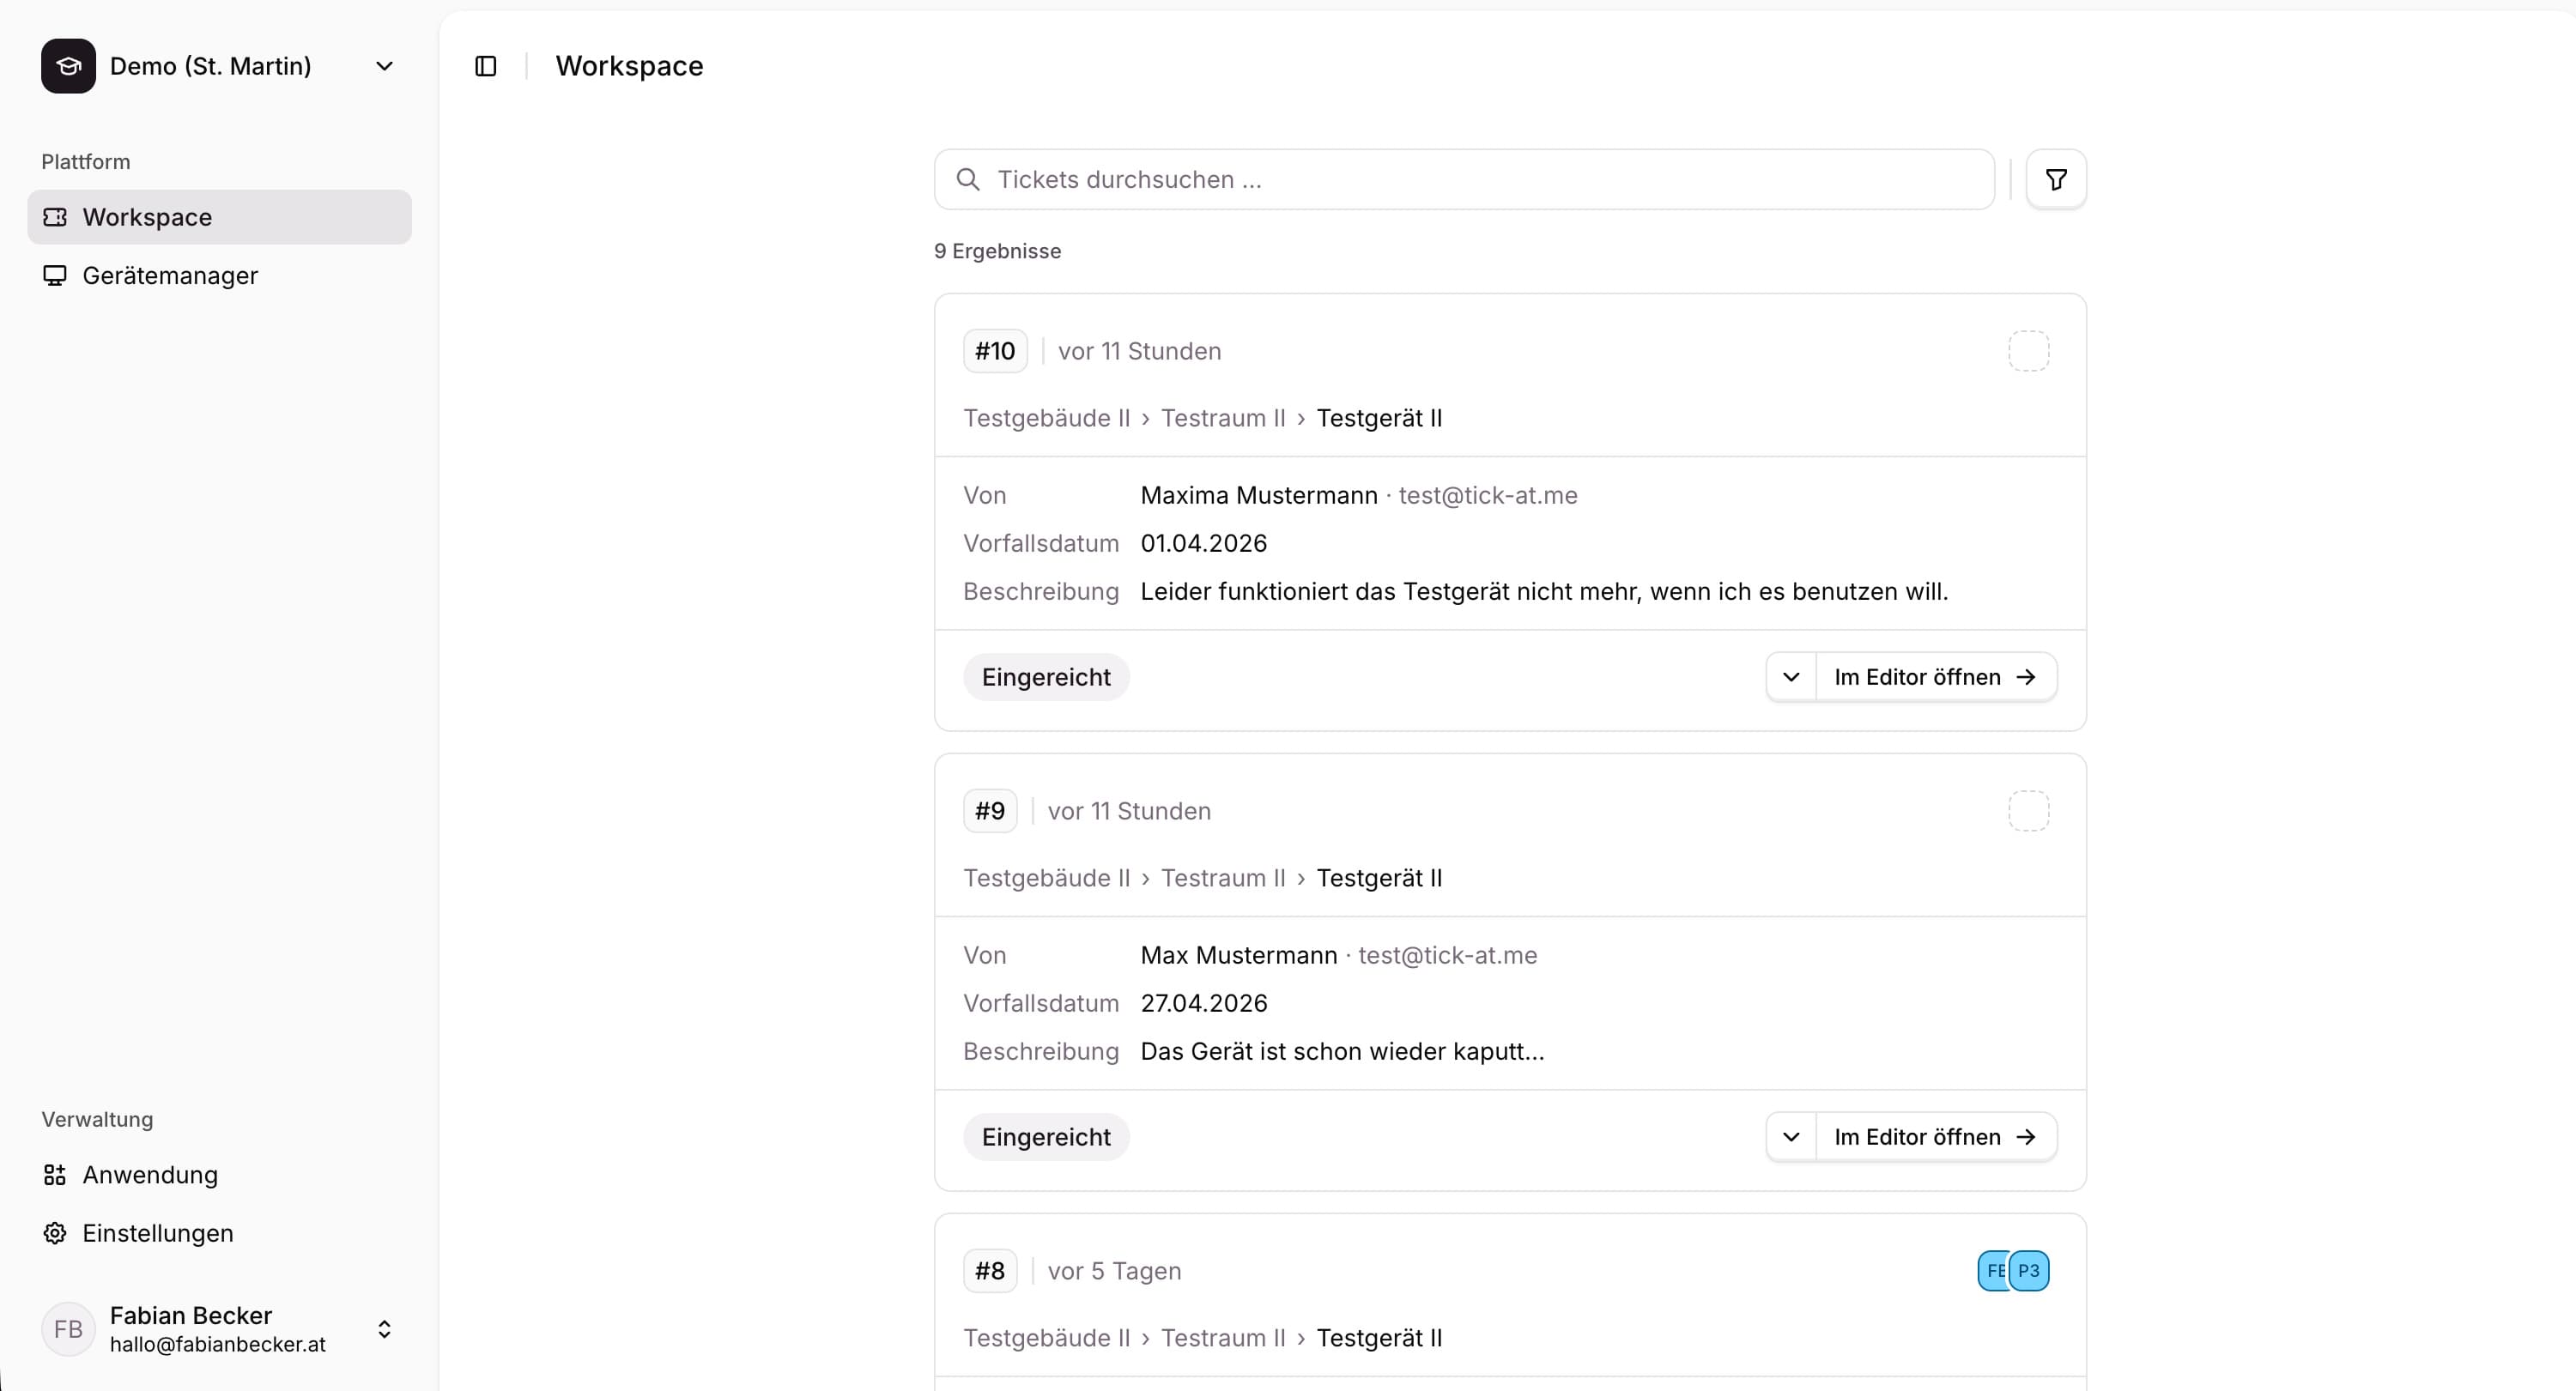Click the Demo school logo icon

68,66
